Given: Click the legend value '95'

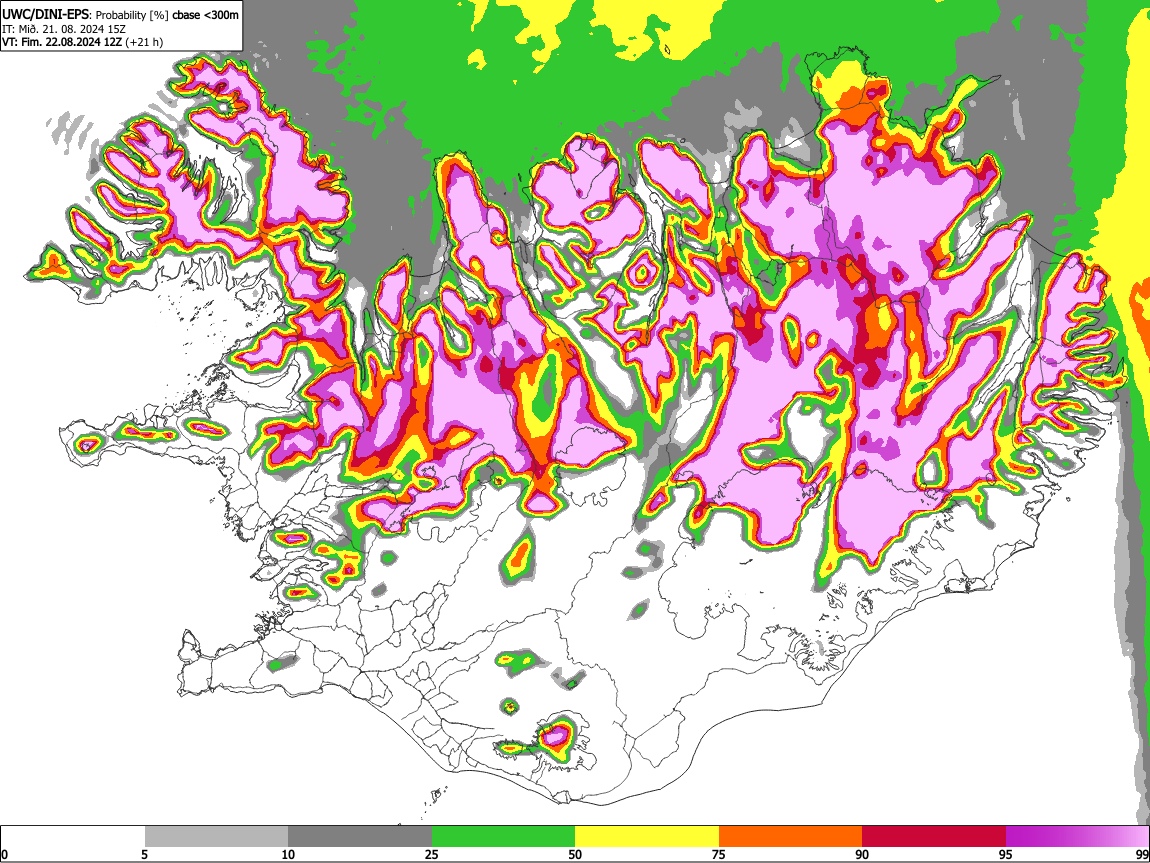Looking at the screenshot, I should (1006, 854).
